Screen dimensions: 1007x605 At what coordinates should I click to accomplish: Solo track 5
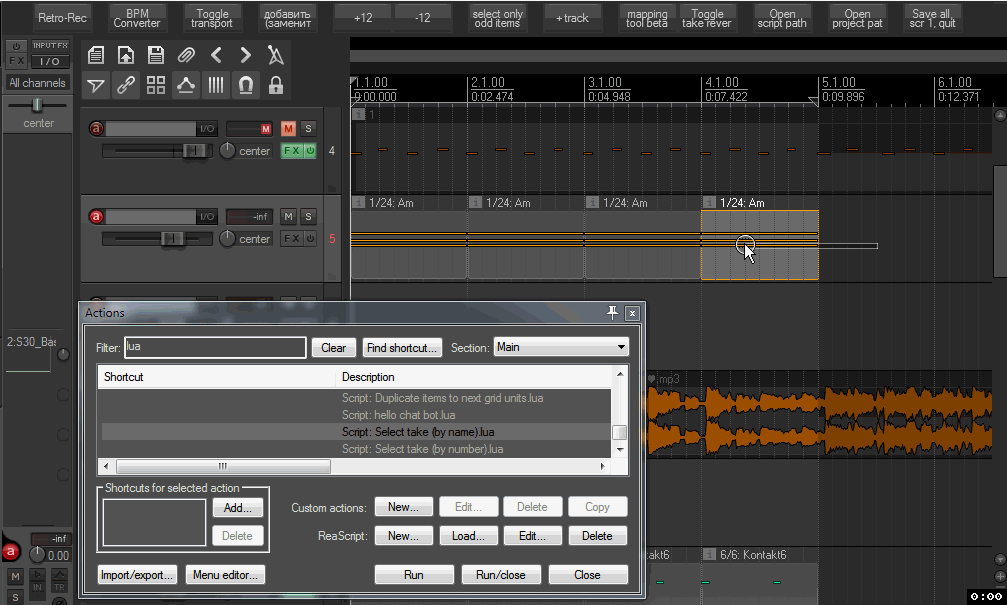tap(308, 216)
